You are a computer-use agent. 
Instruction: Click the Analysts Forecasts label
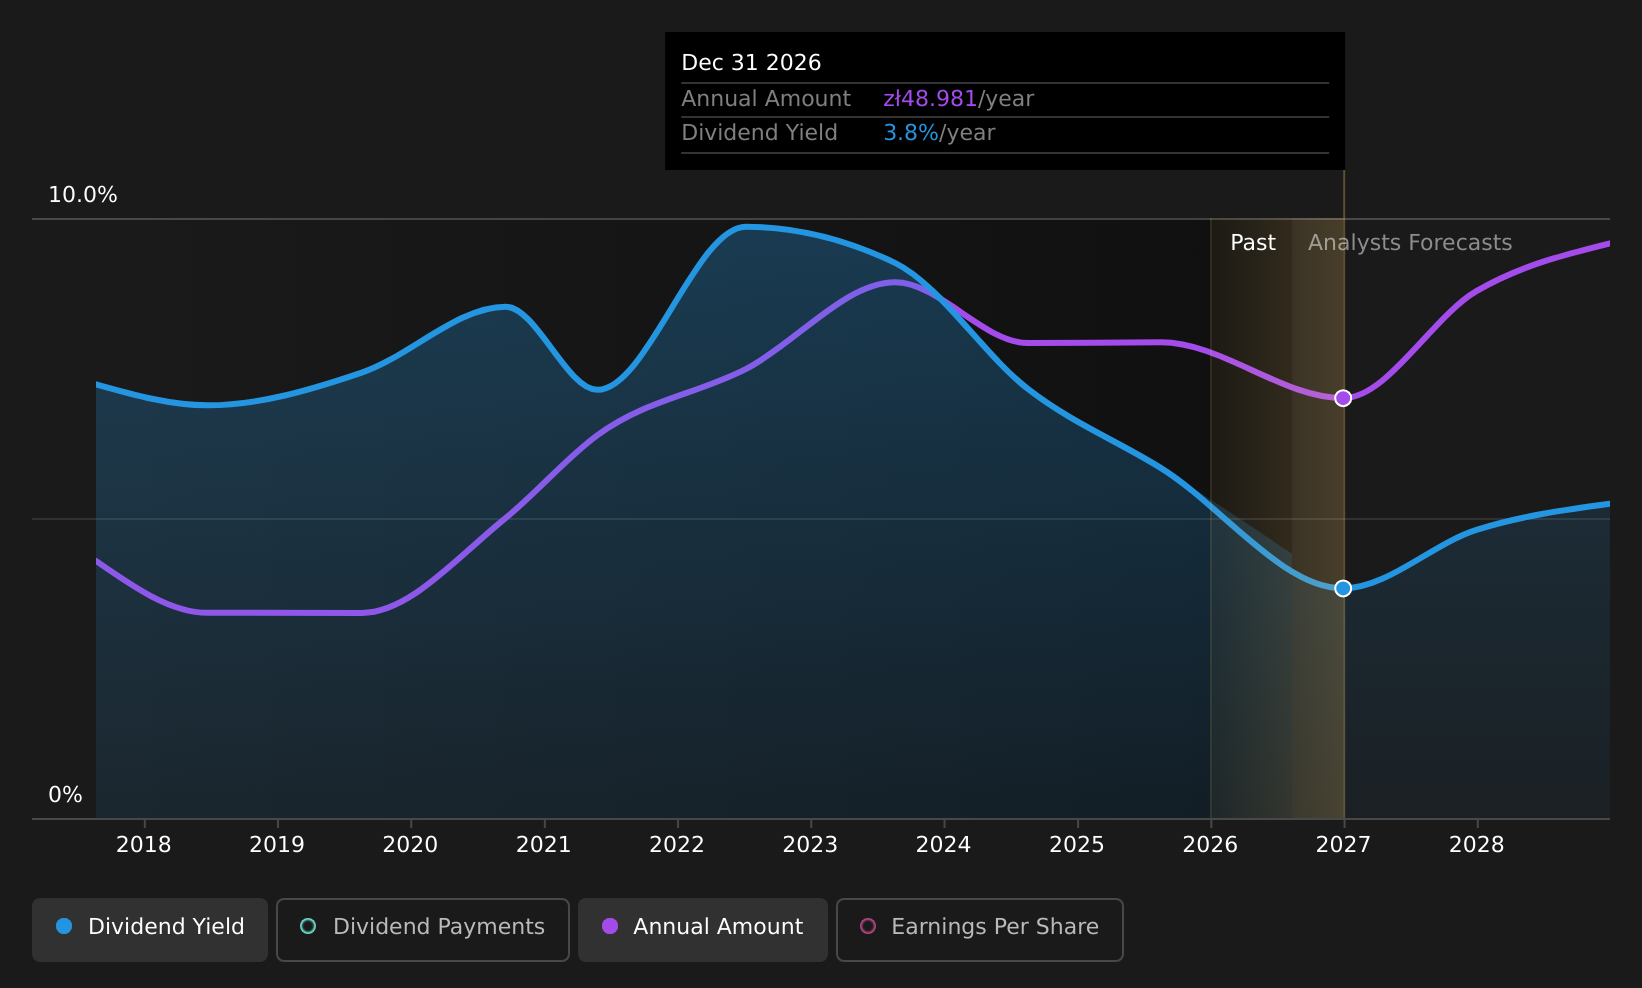(x=1410, y=243)
